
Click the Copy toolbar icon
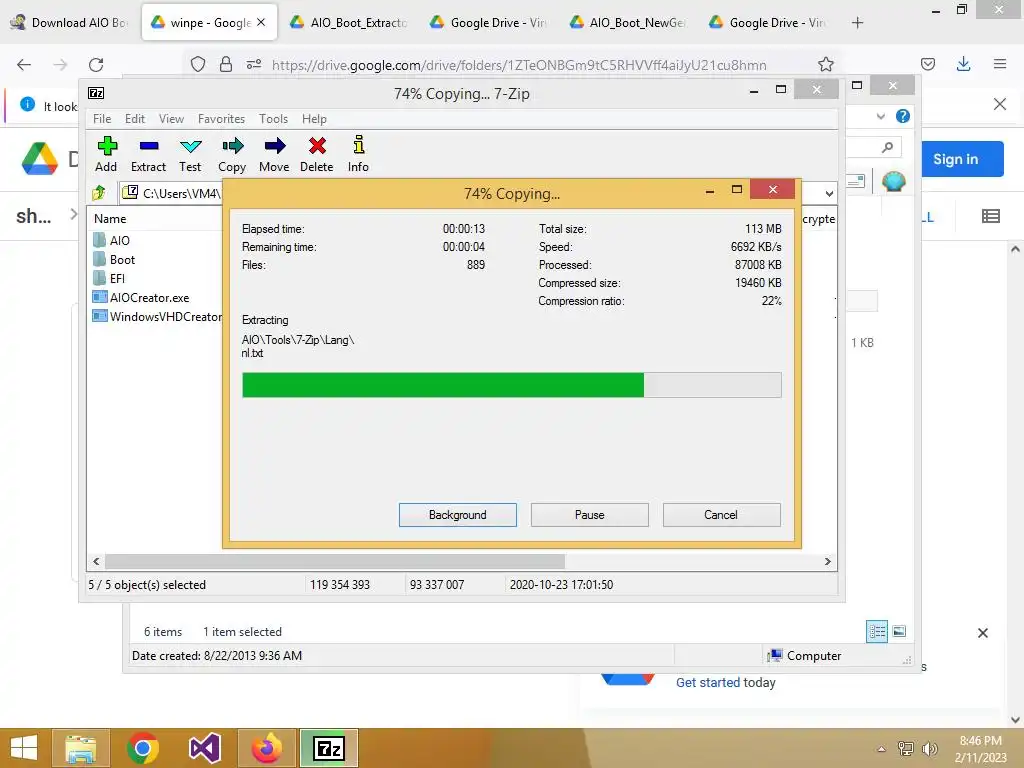232,154
